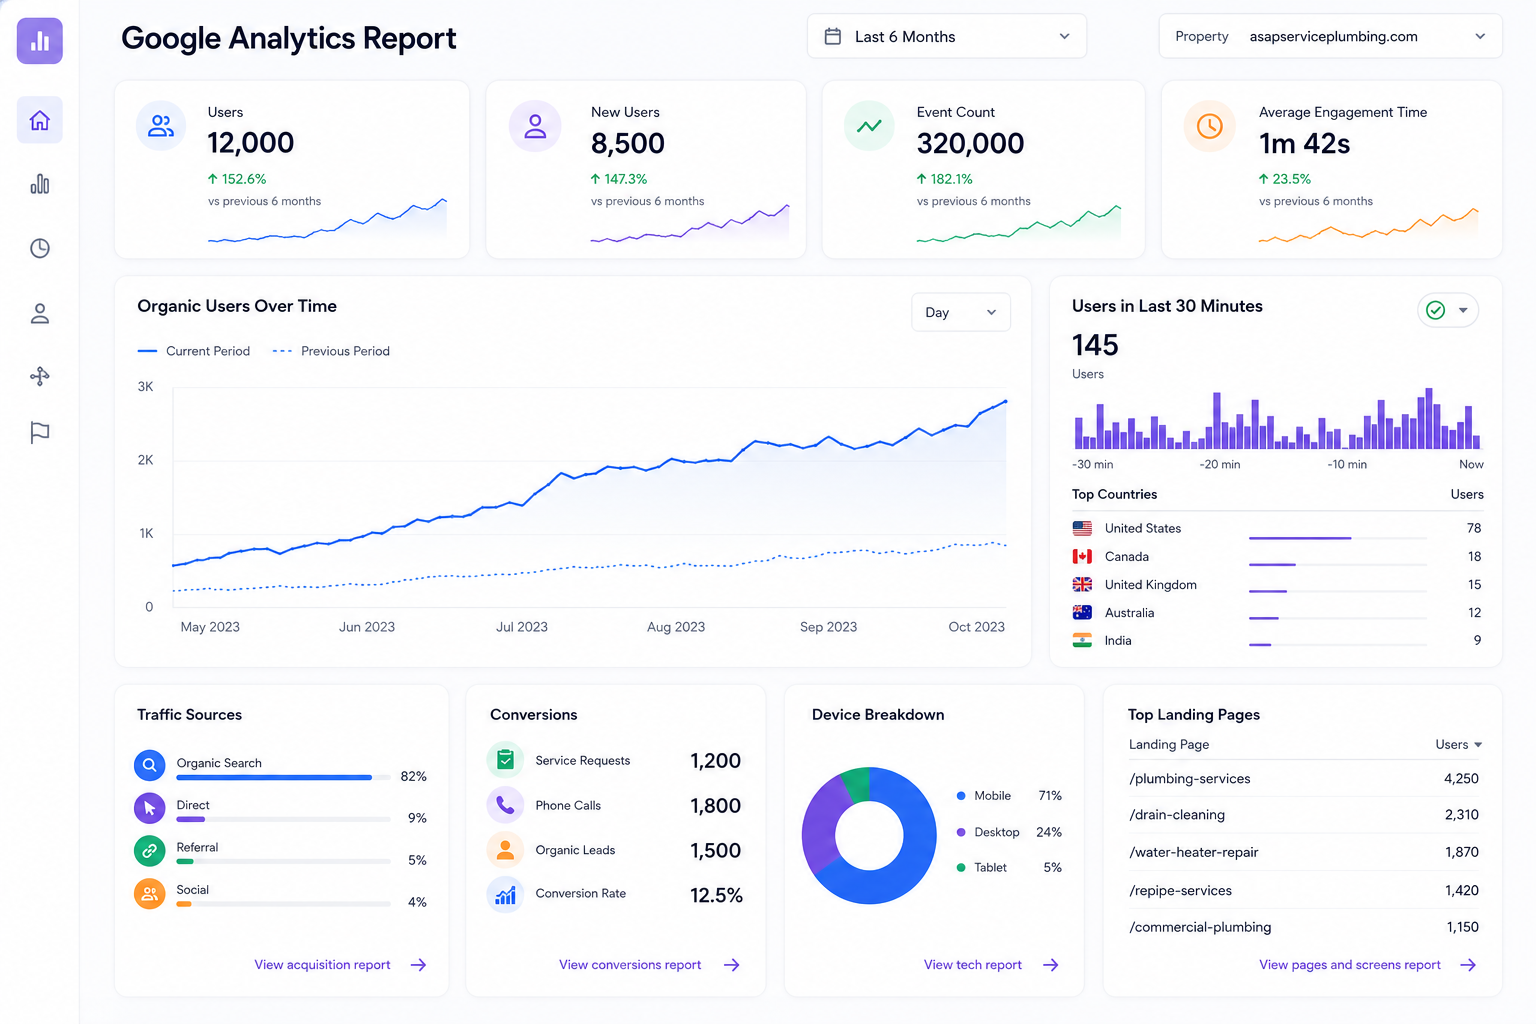Screen dimensions: 1536x1024
Task: Click the Users in Last 30 Minutes bar chart
Action: (x=1277, y=418)
